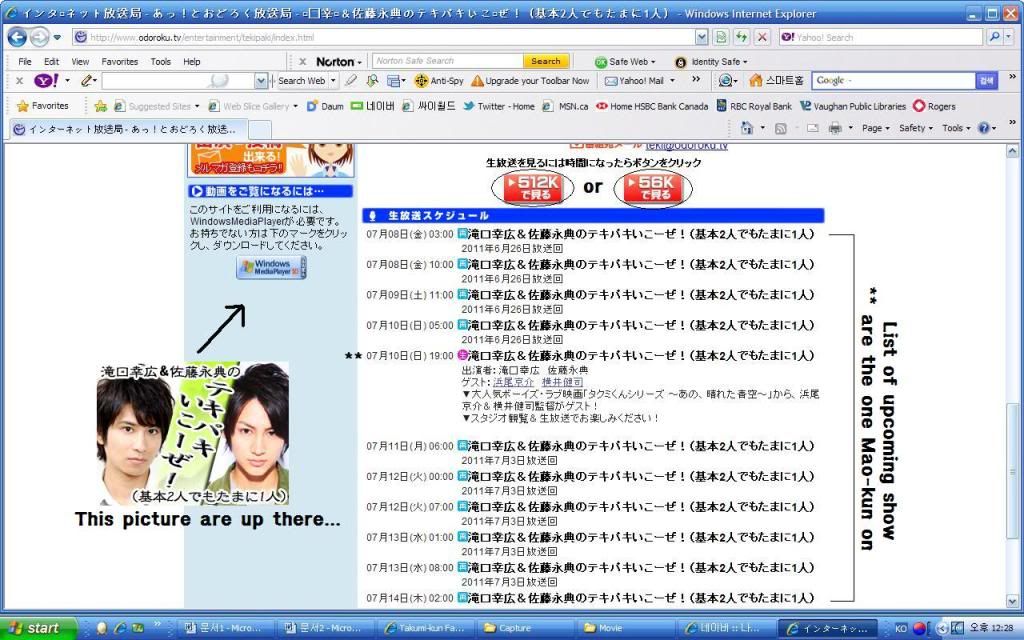Expand the Safety menu dropdown
The width and height of the screenshot is (1024, 640).
coord(915,128)
